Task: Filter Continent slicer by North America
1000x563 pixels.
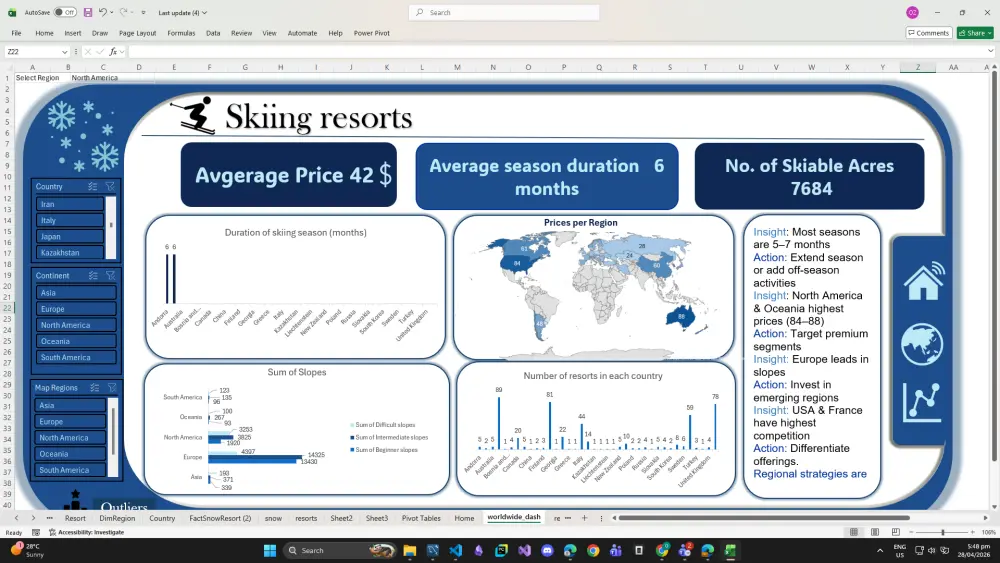Action: pos(76,325)
